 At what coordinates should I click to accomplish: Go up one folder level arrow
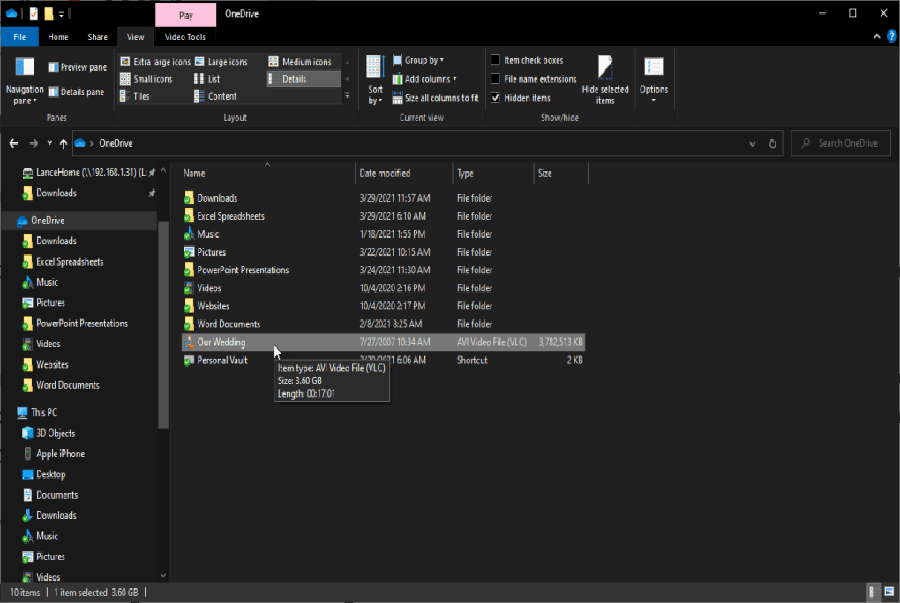(63, 143)
